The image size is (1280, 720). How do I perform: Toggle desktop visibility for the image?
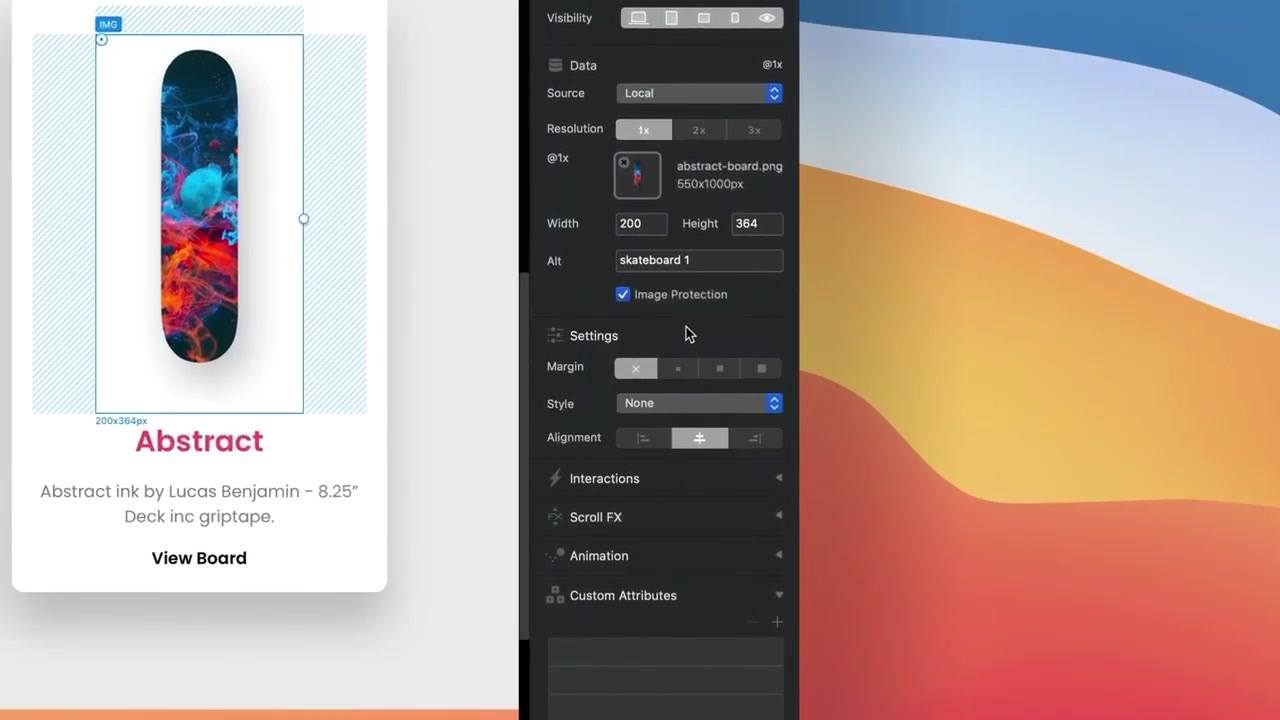point(638,18)
